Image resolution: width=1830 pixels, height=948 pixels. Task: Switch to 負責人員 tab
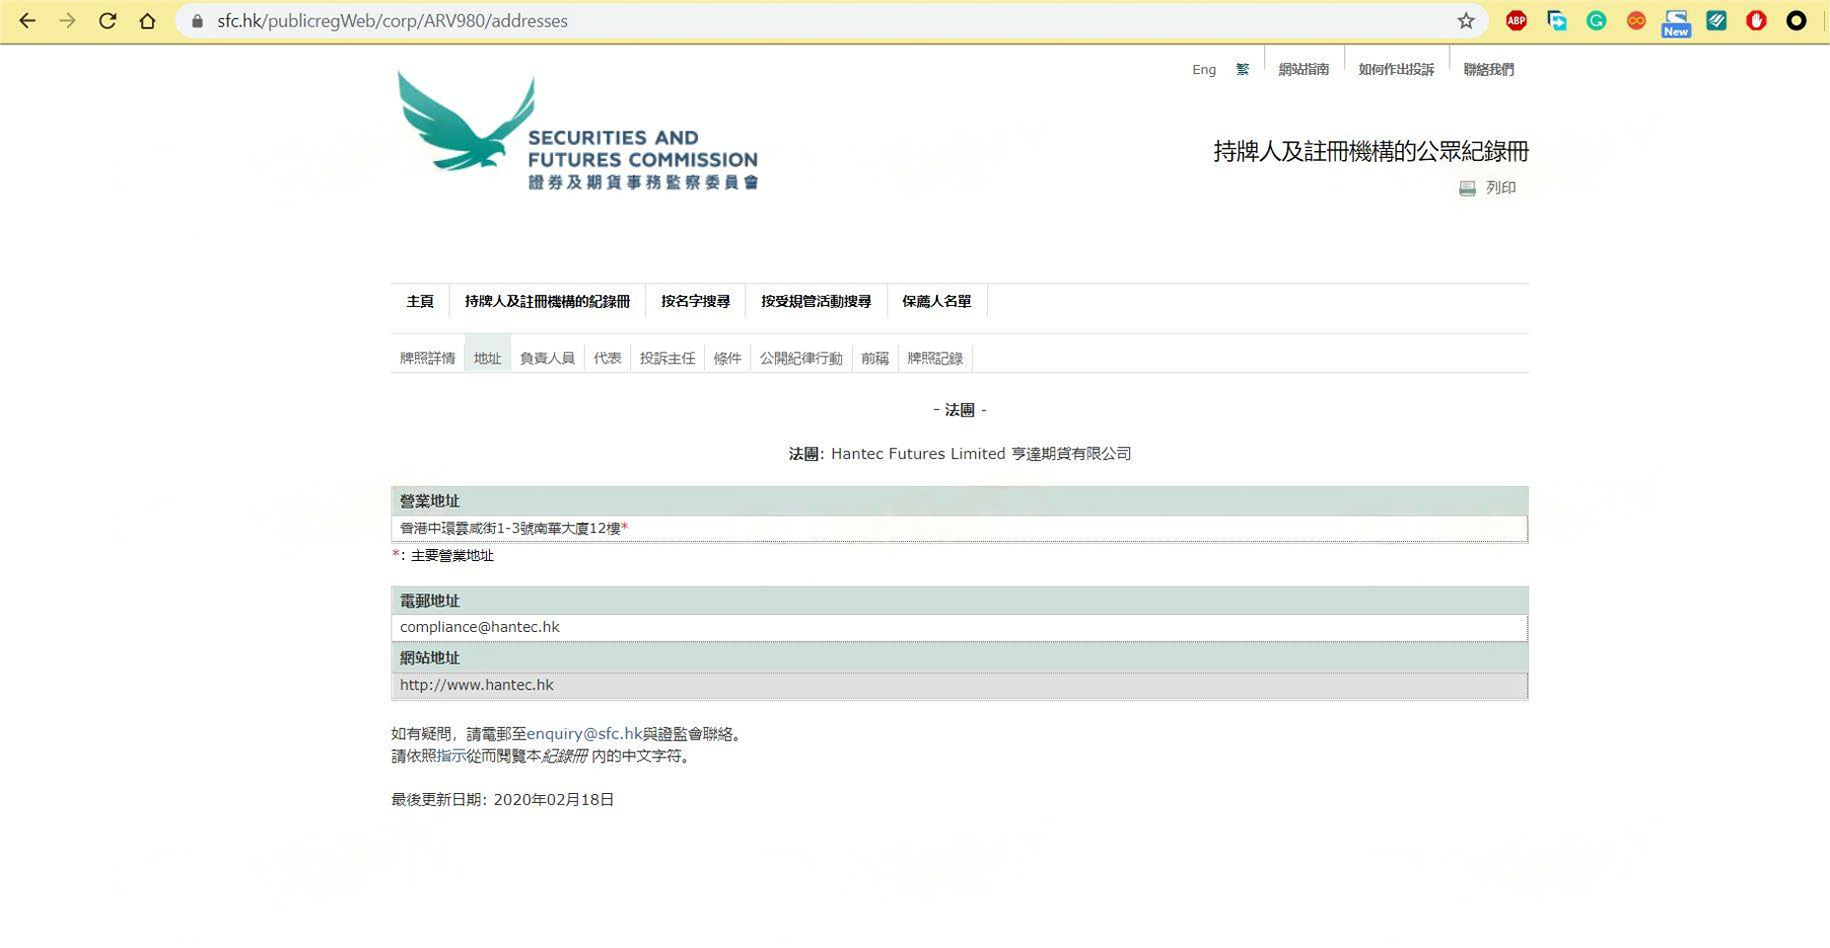tap(547, 358)
